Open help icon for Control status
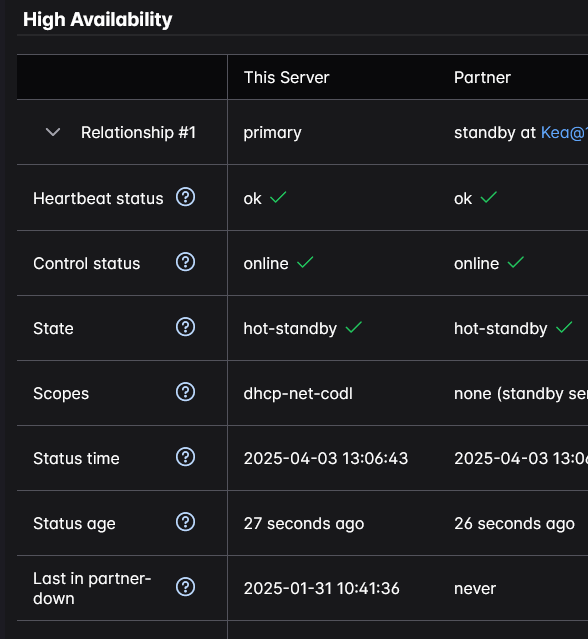This screenshot has height=639, width=588. point(185,262)
